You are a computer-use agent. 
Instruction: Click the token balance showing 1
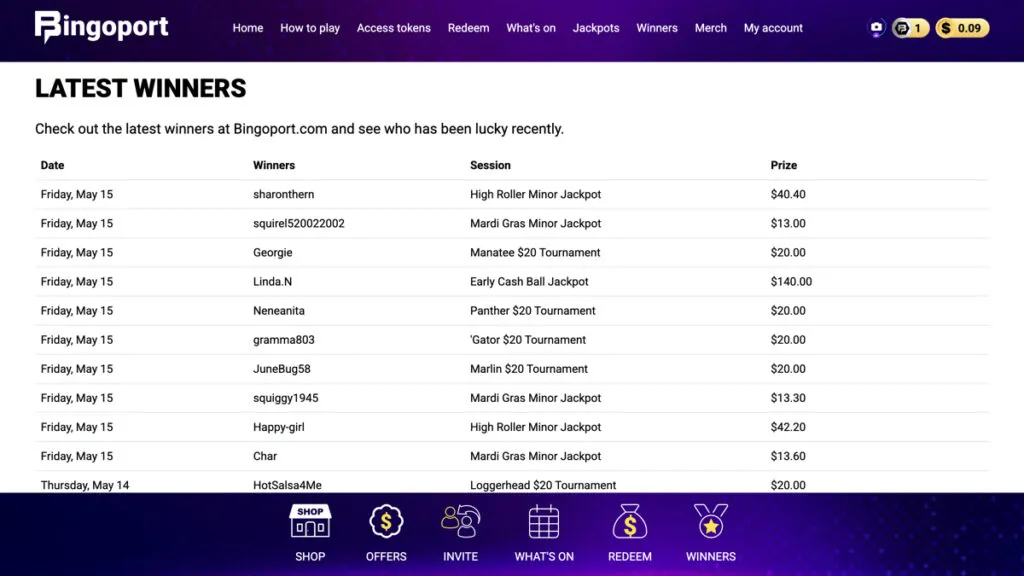(910, 28)
